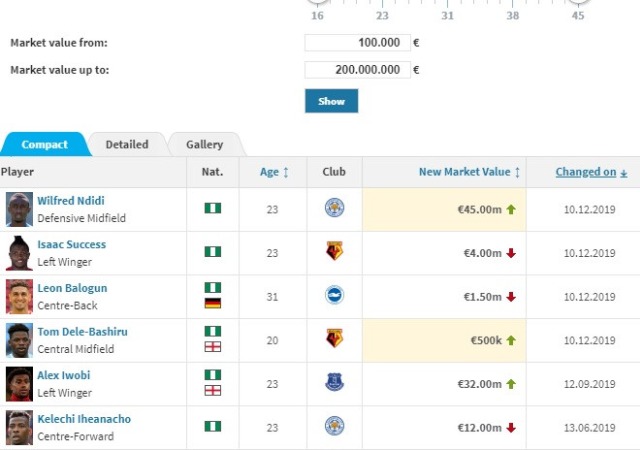Sort by Changed on column
Viewport: 640px width, 450px height.
click(x=591, y=172)
